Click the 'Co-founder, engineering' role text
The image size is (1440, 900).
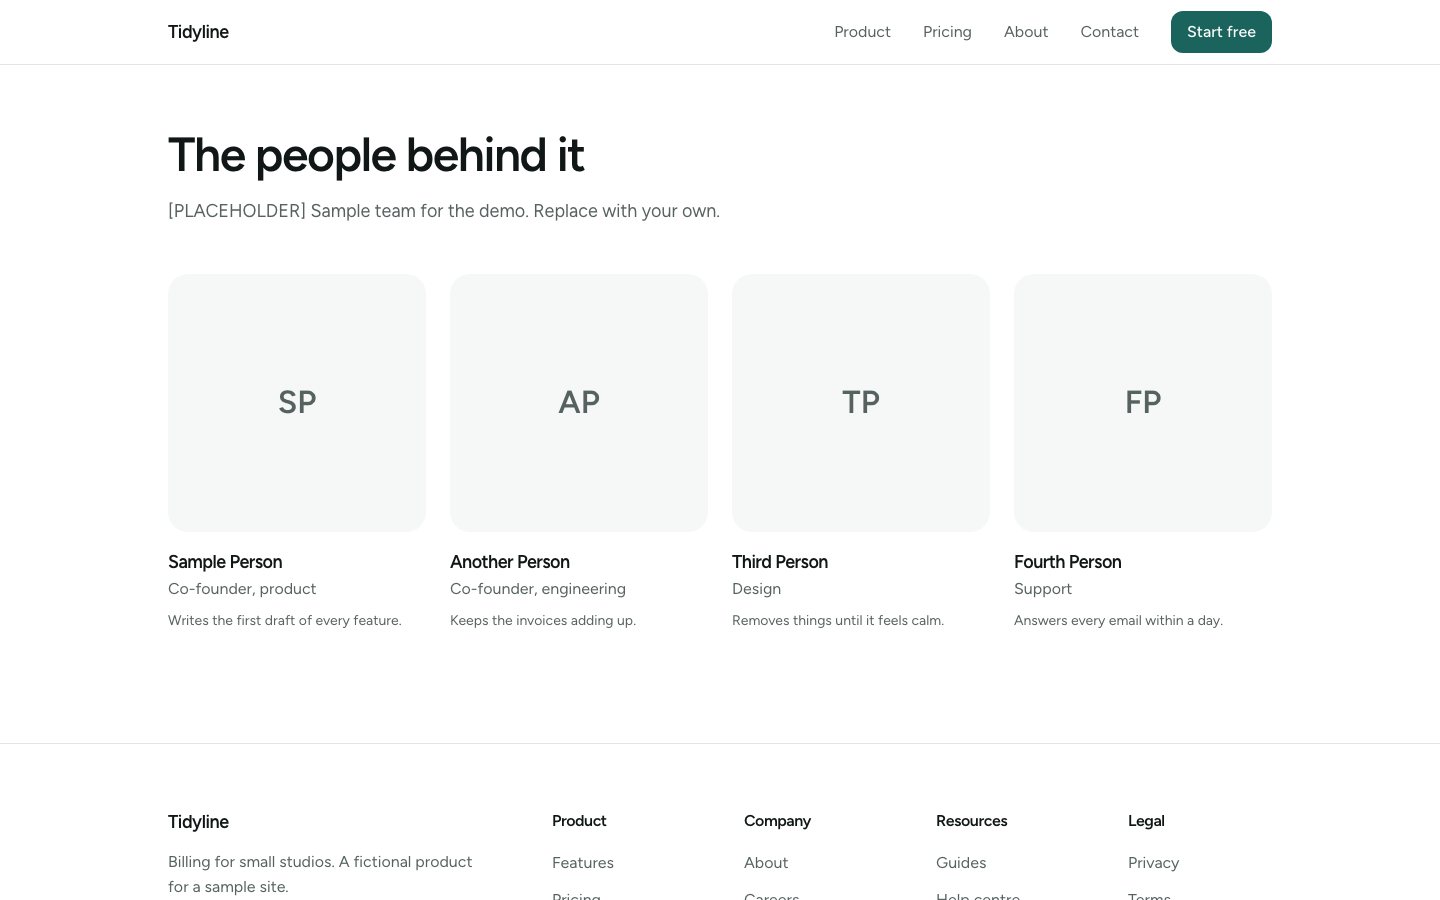(538, 589)
